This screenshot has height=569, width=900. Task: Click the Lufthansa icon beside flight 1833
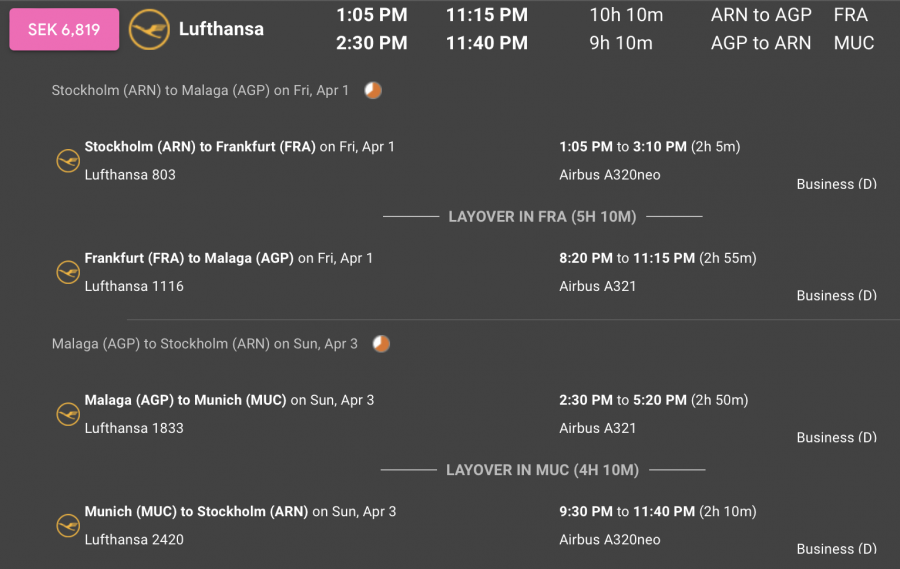(68, 414)
